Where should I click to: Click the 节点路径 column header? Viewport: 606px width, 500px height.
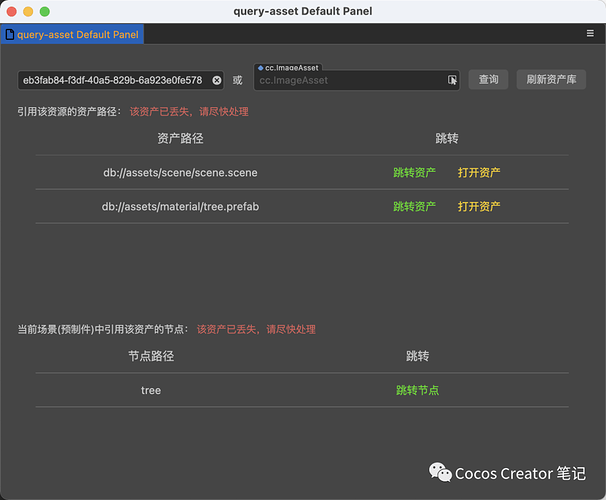151,356
